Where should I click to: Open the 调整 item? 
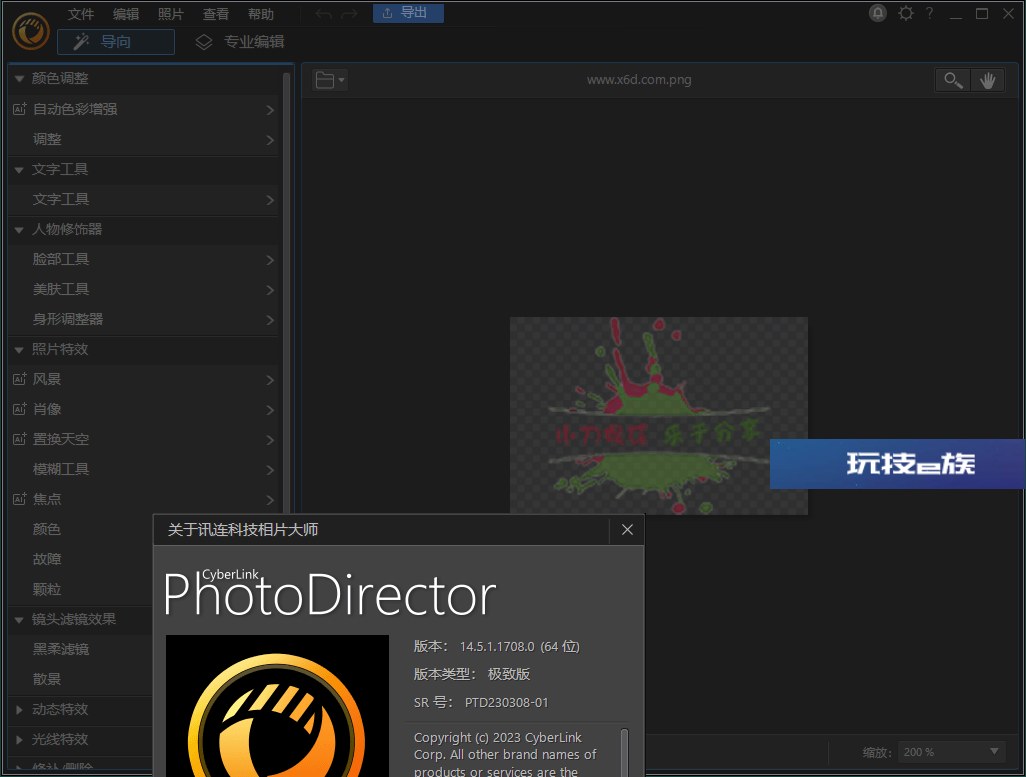click(x=144, y=139)
